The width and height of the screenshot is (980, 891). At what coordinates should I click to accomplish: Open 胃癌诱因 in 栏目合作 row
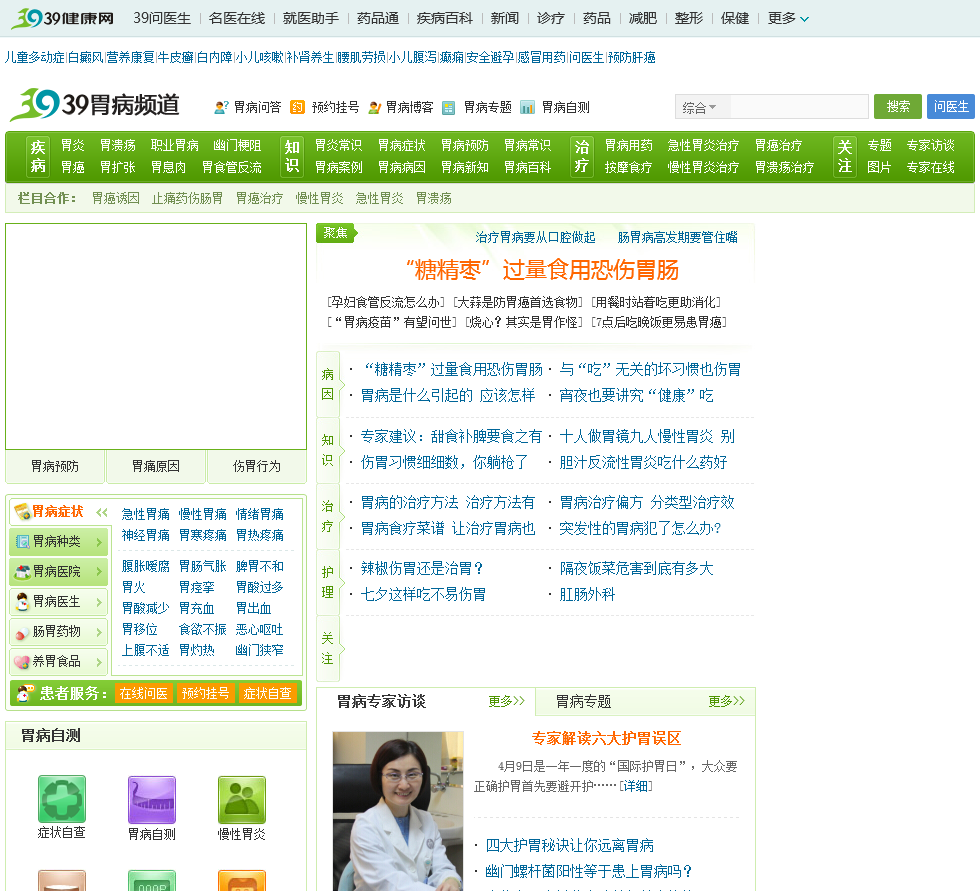pos(116,198)
